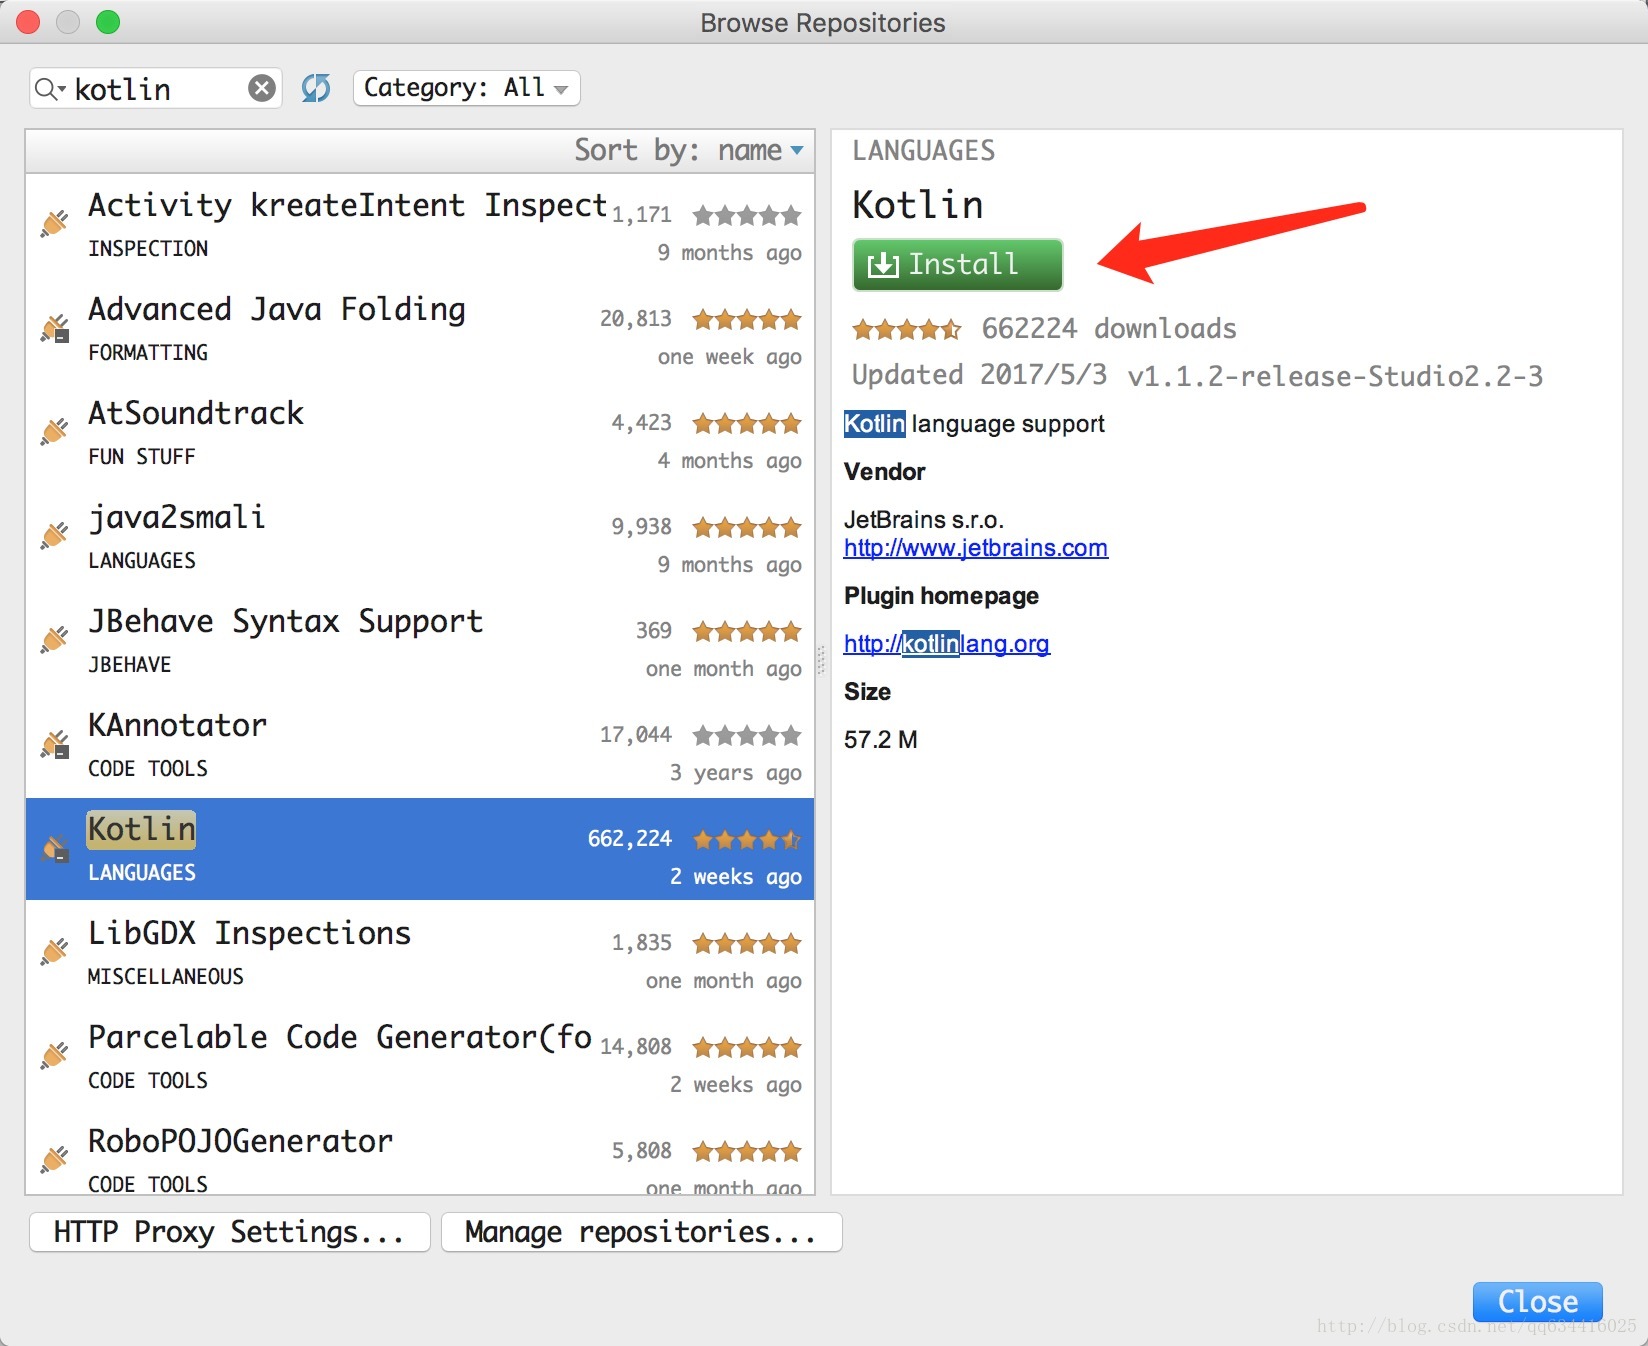Click plug icon for LibGDX Inspections
This screenshot has width=1648, height=1346.
pos(55,952)
